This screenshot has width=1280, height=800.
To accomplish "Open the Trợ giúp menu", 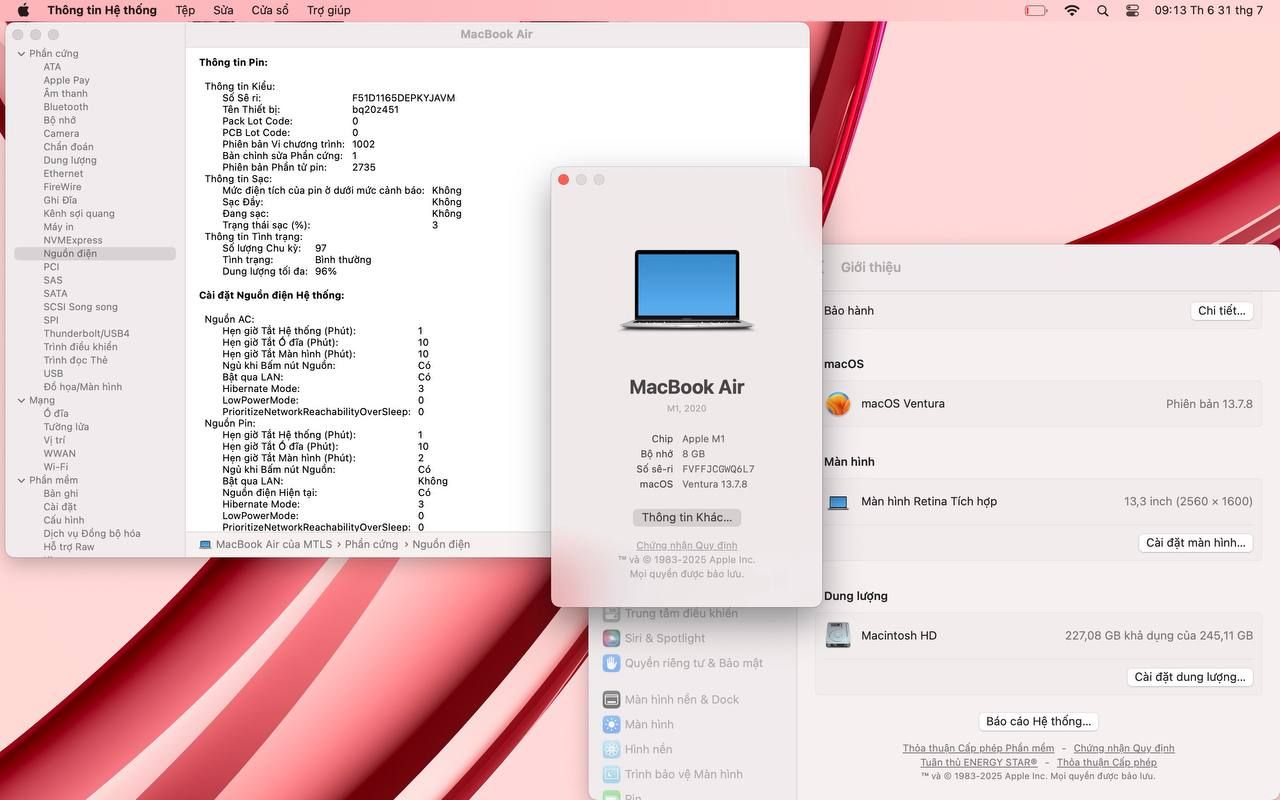I will pyautogui.click(x=329, y=10).
